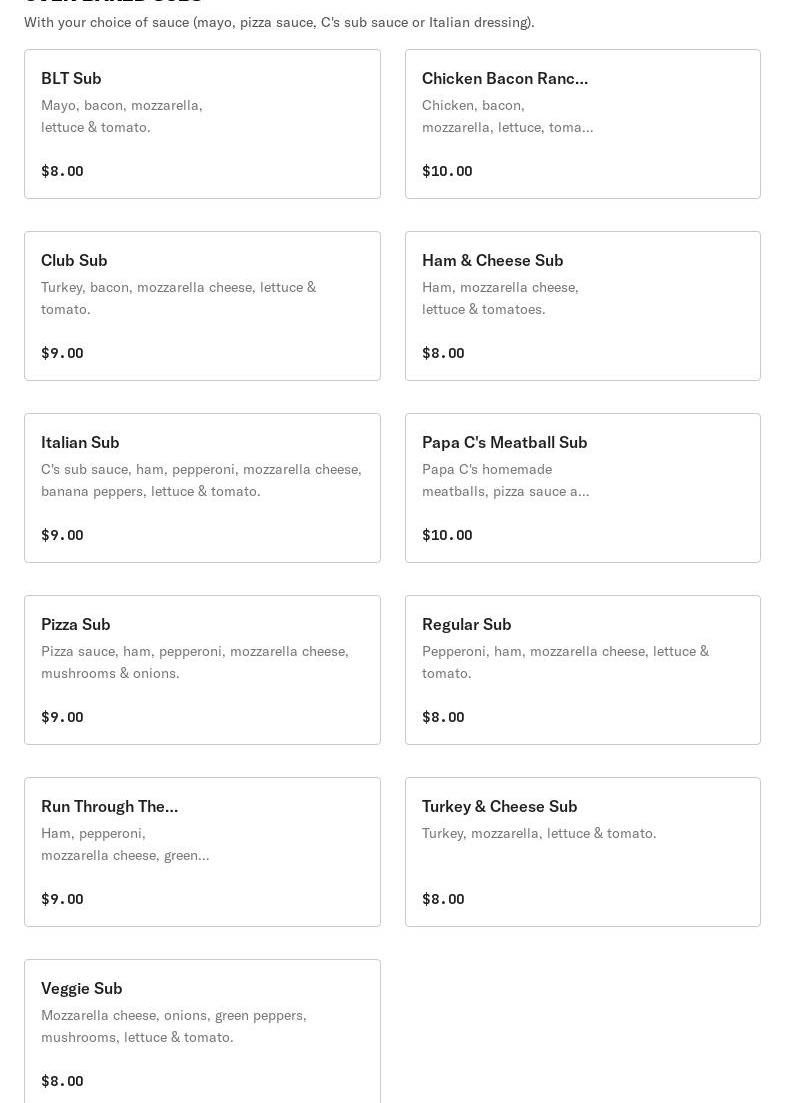Click the BLT Sub $8.00 price
The height and width of the screenshot is (1103, 785).
click(62, 171)
